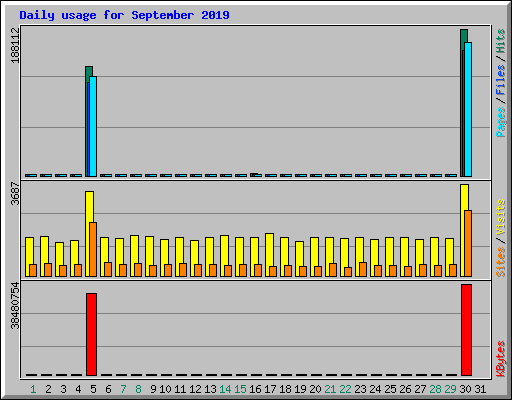
Task: Click the hits axis value 188112
Action: [x=15, y=45]
